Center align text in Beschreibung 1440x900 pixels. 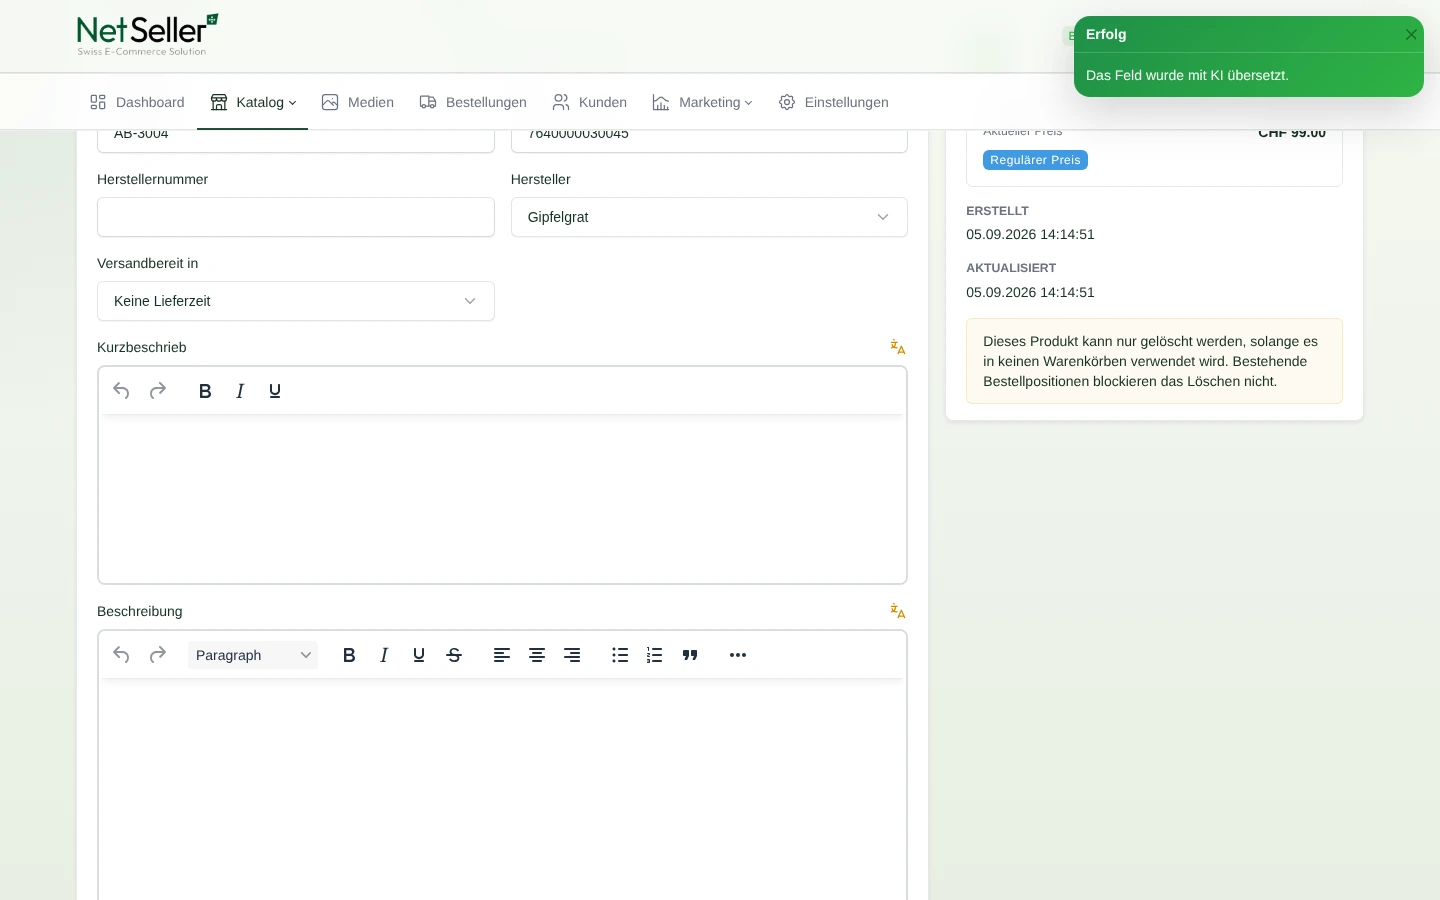[x=537, y=655]
